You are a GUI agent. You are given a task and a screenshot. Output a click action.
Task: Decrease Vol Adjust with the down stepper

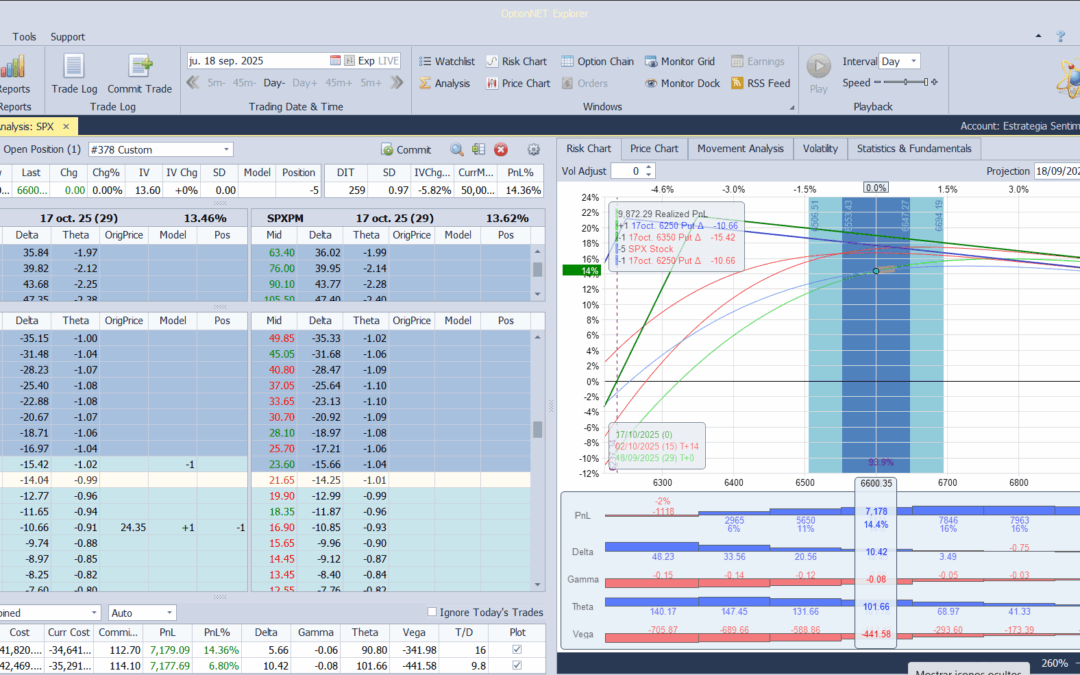point(648,174)
